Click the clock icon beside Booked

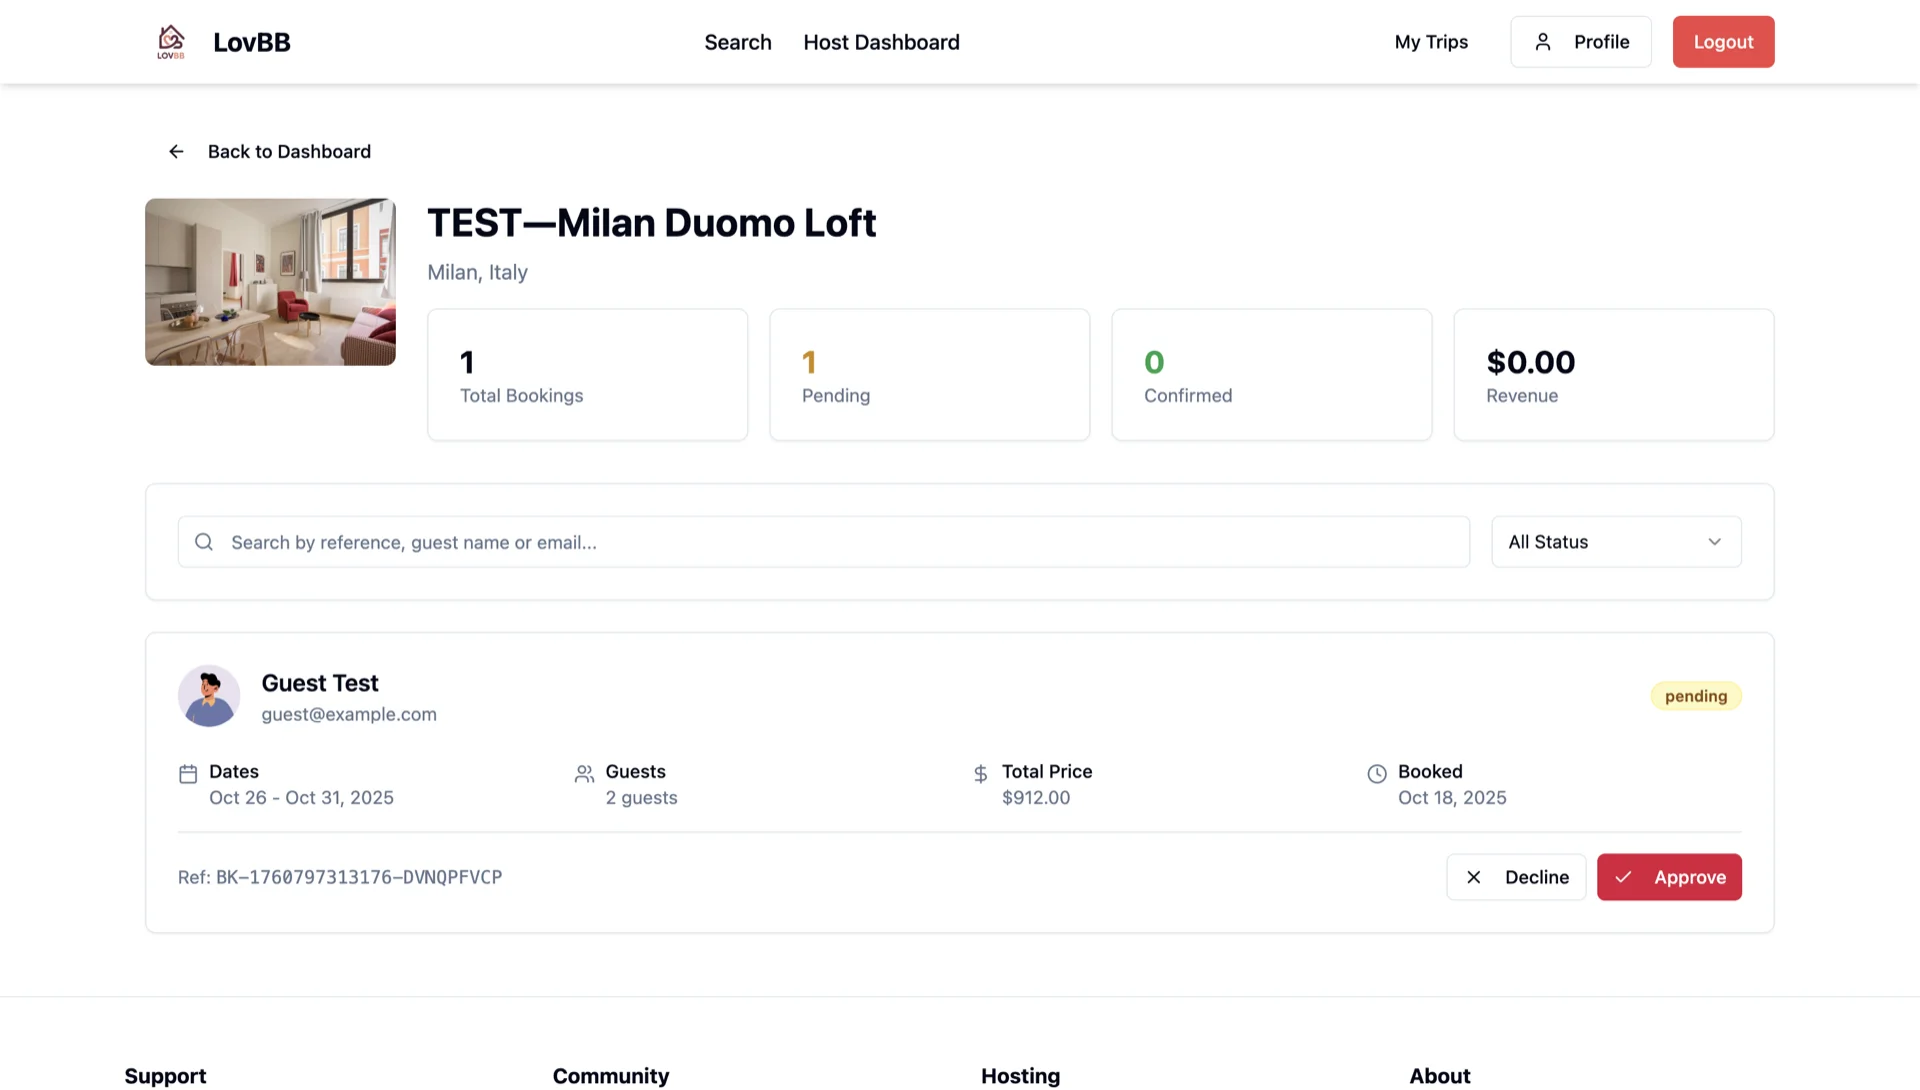(x=1377, y=773)
